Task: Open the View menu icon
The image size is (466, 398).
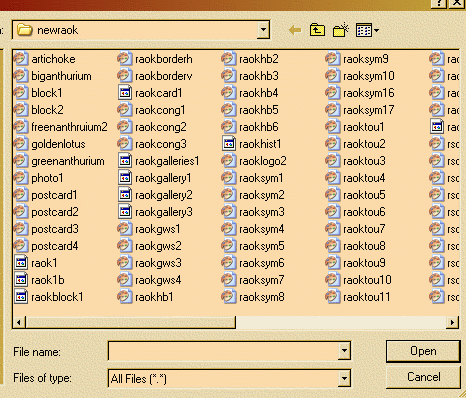Action: [367, 30]
